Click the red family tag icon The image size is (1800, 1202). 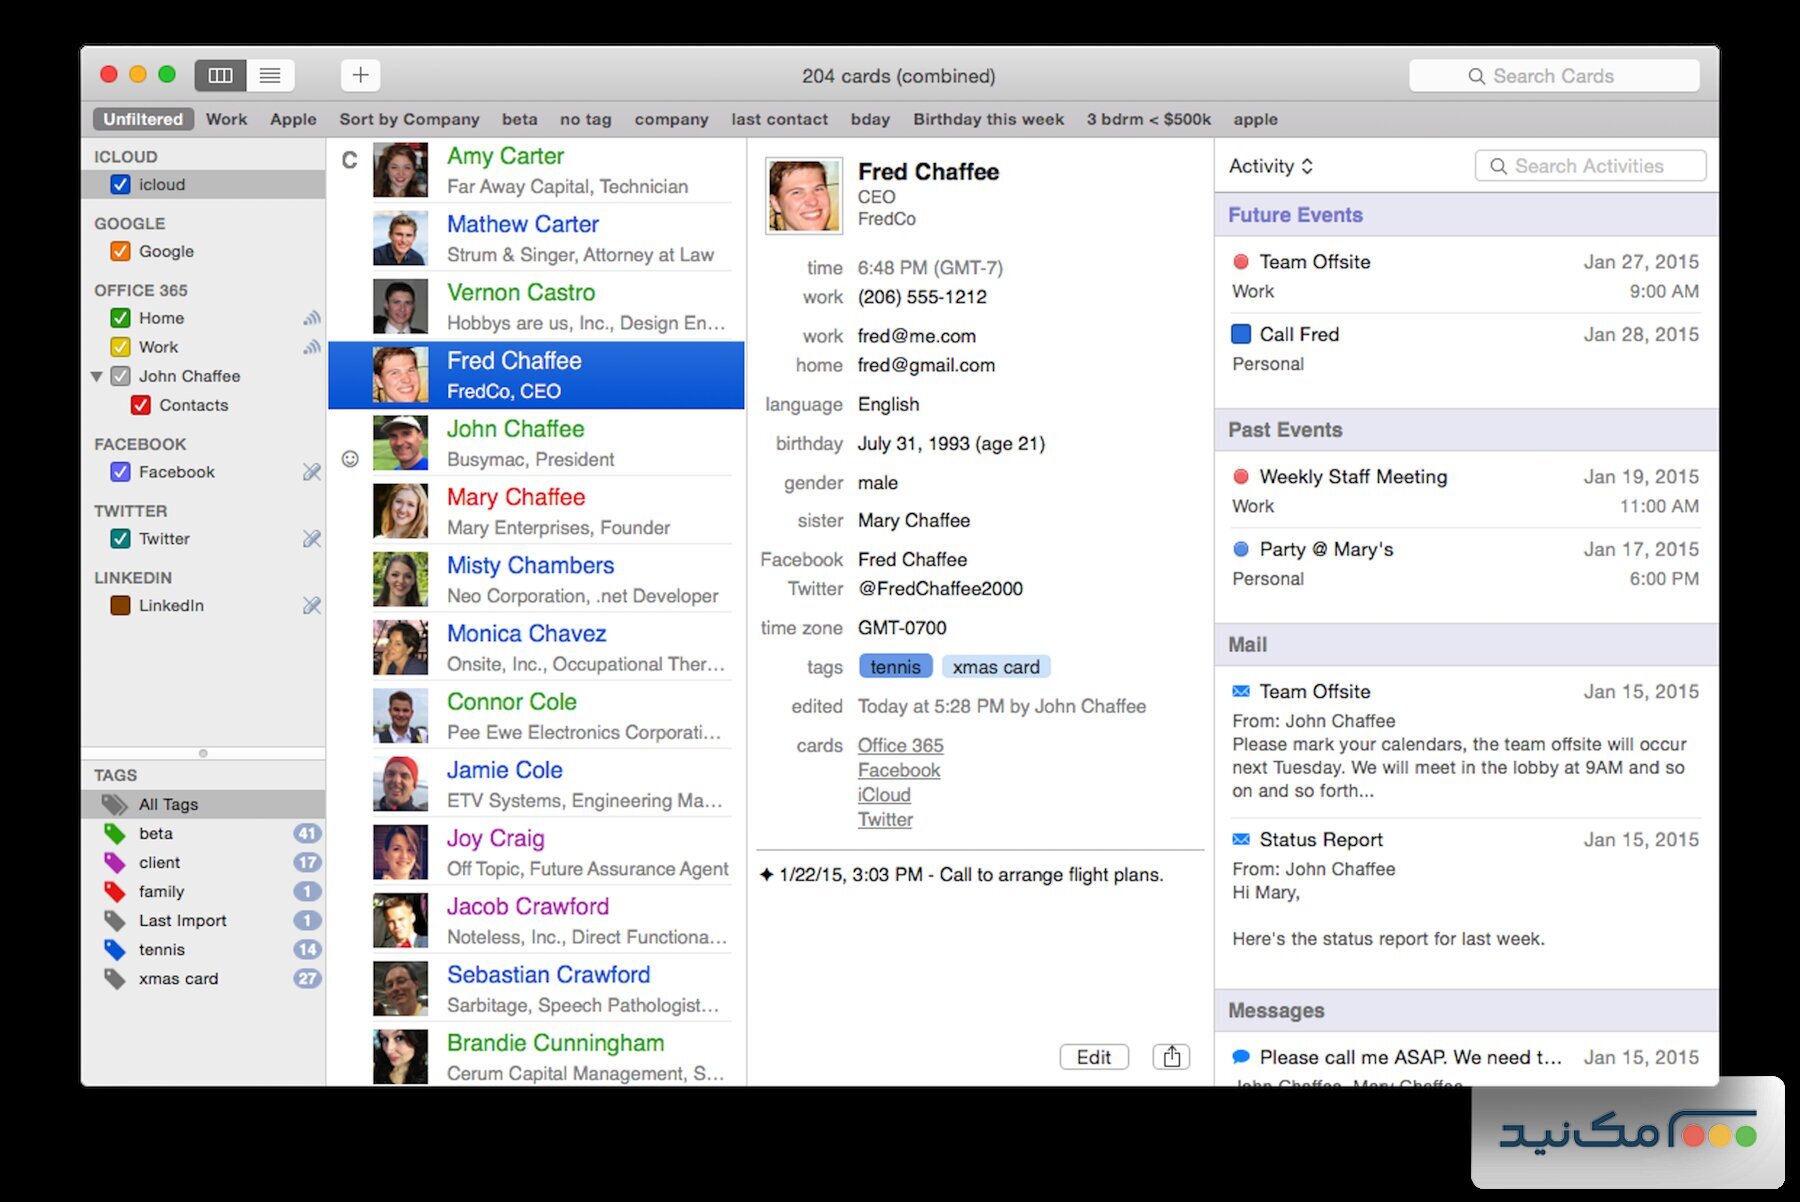pos(115,892)
